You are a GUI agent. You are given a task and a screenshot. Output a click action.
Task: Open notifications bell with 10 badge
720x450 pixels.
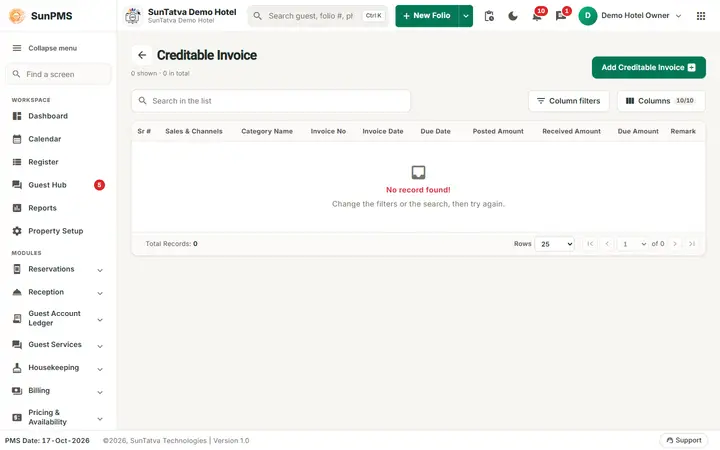tap(537, 16)
